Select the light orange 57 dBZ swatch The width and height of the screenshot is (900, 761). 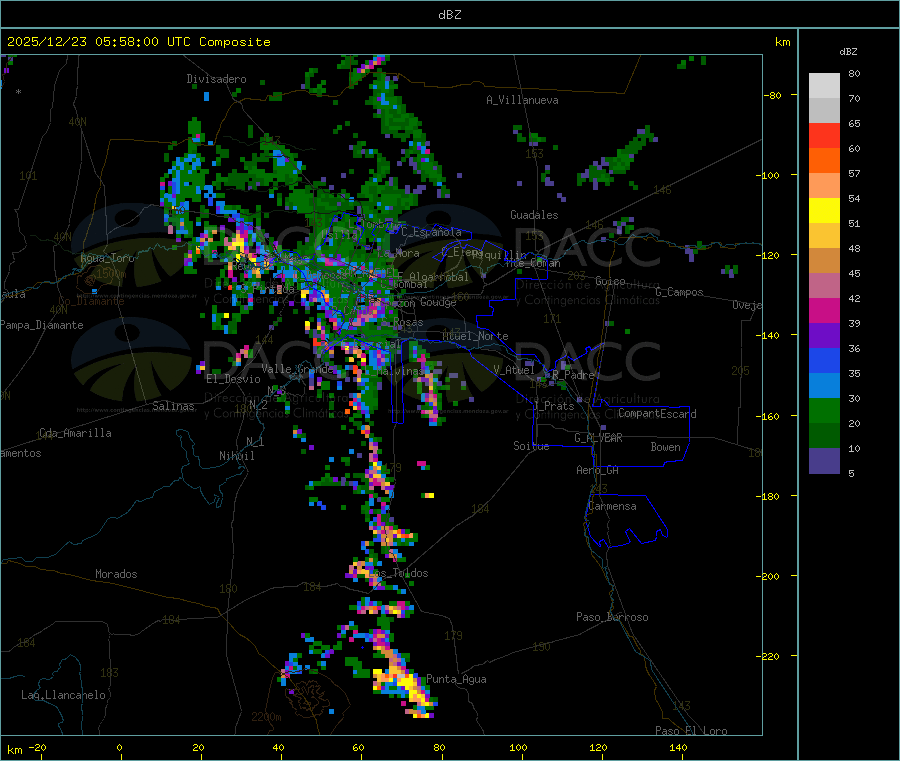click(x=824, y=185)
